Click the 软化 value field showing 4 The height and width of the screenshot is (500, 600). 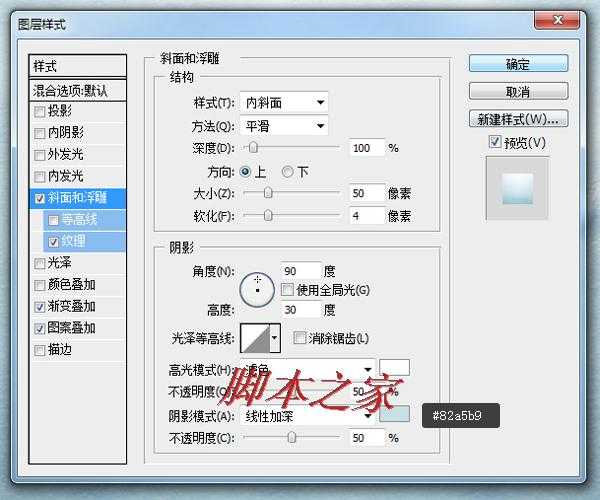pyautogui.click(x=367, y=216)
